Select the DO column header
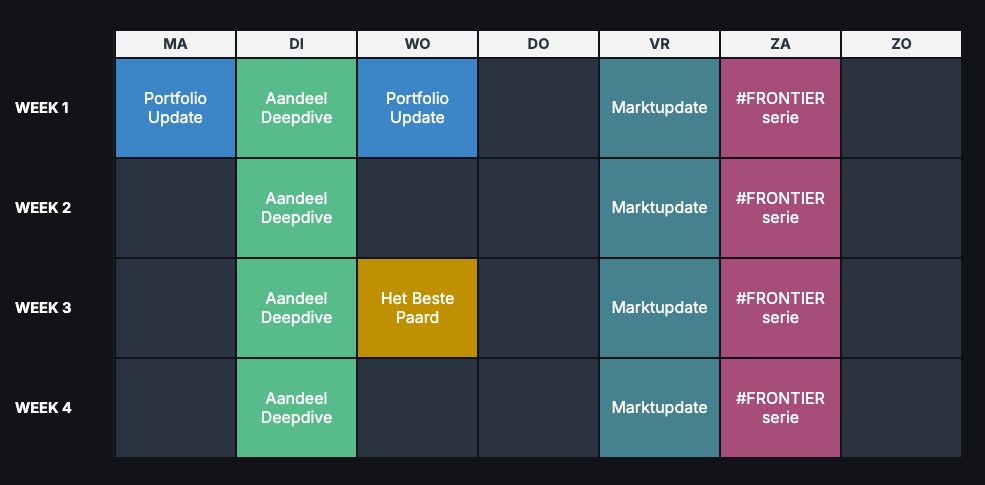Screen dimensions: 985x485 point(538,44)
